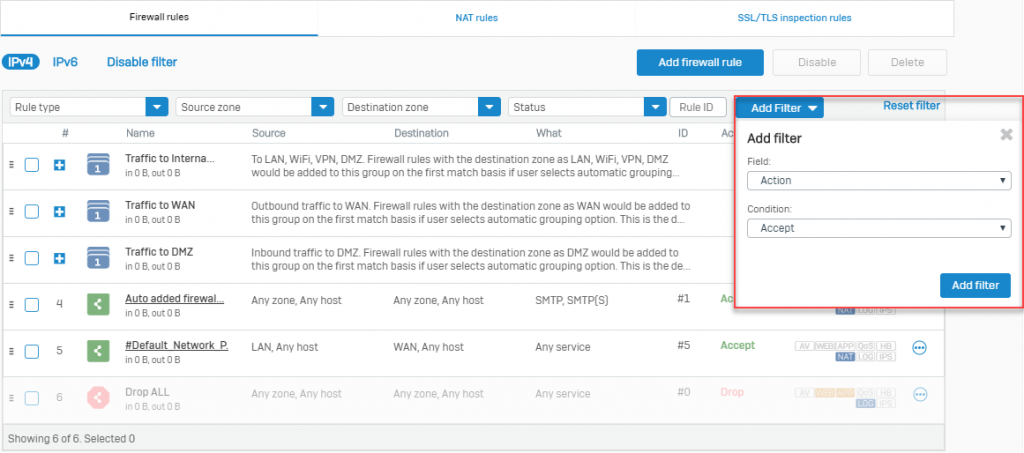
Task: Click HB badge on rule #5
Action: coord(886,346)
